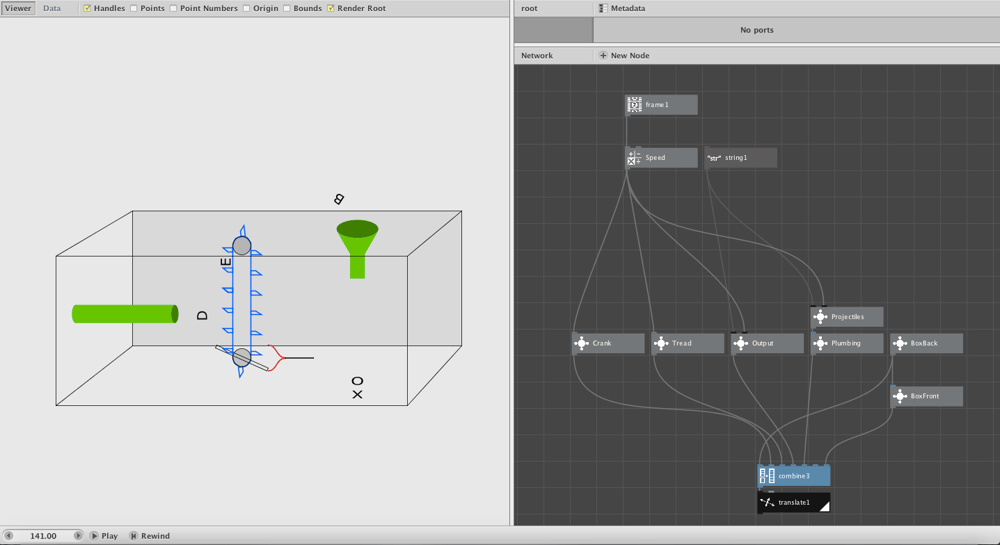Click the string1 node label

click(x=735, y=157)
